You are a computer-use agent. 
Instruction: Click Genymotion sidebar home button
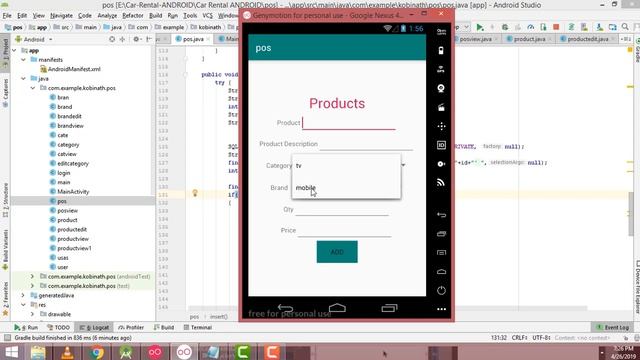point(441,272)
